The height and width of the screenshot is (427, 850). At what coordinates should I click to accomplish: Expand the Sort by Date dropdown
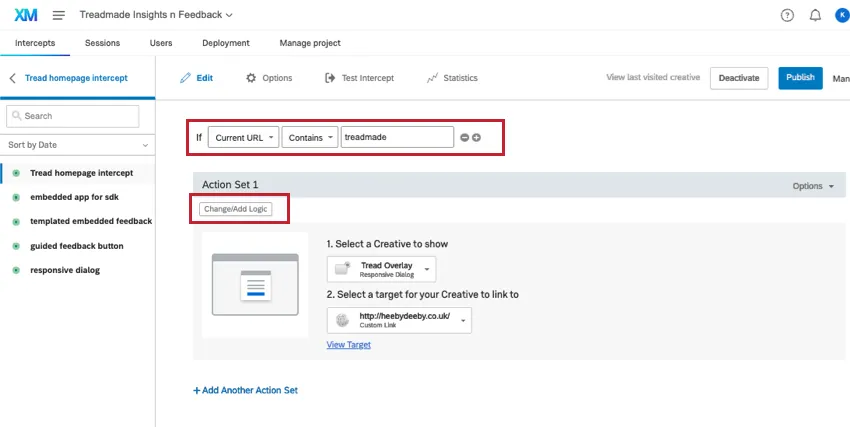[x=78, y=145]
